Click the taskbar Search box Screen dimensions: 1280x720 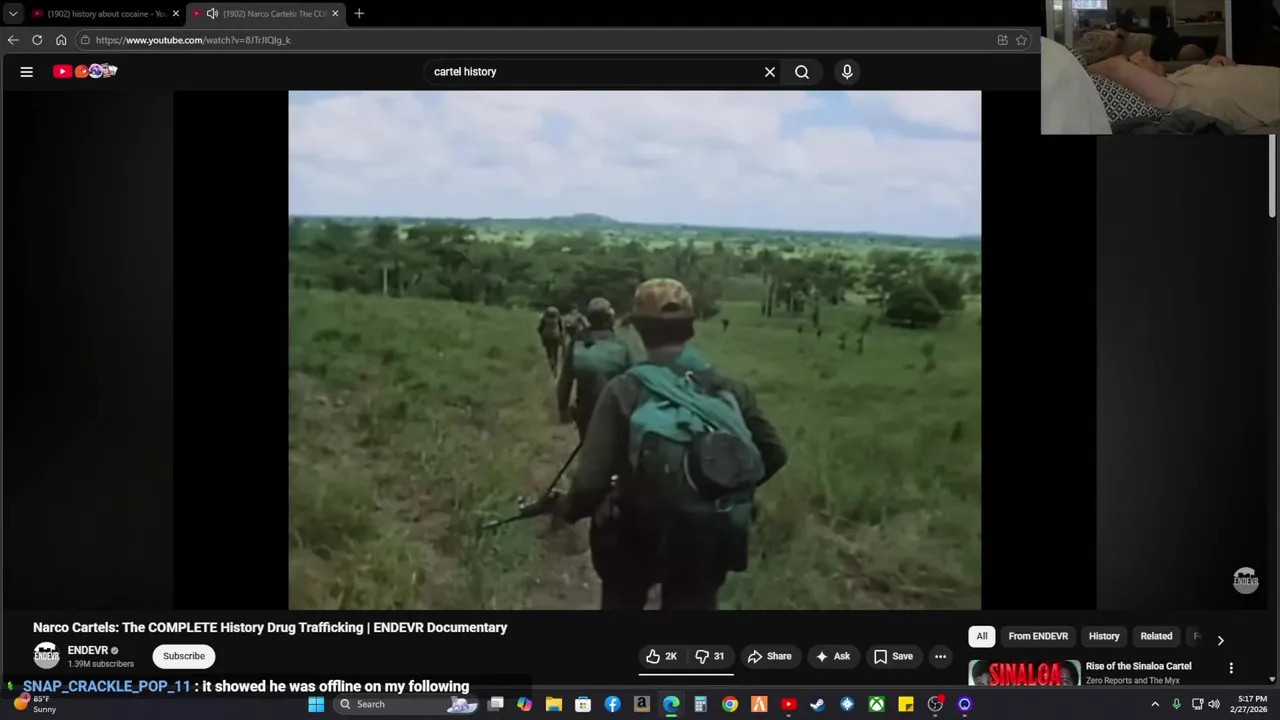404,704
